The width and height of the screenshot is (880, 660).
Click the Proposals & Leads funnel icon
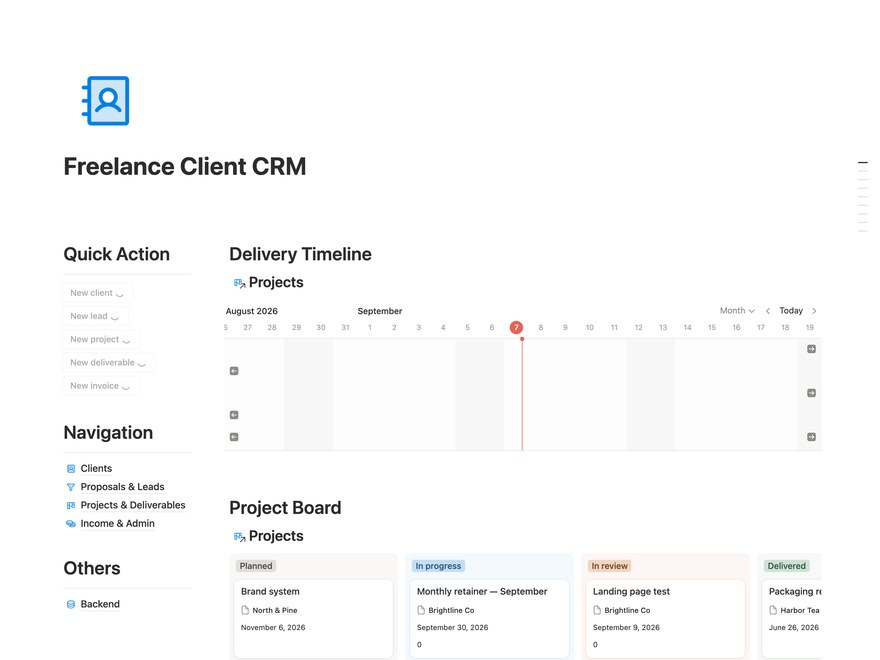[x=71, y=487]
